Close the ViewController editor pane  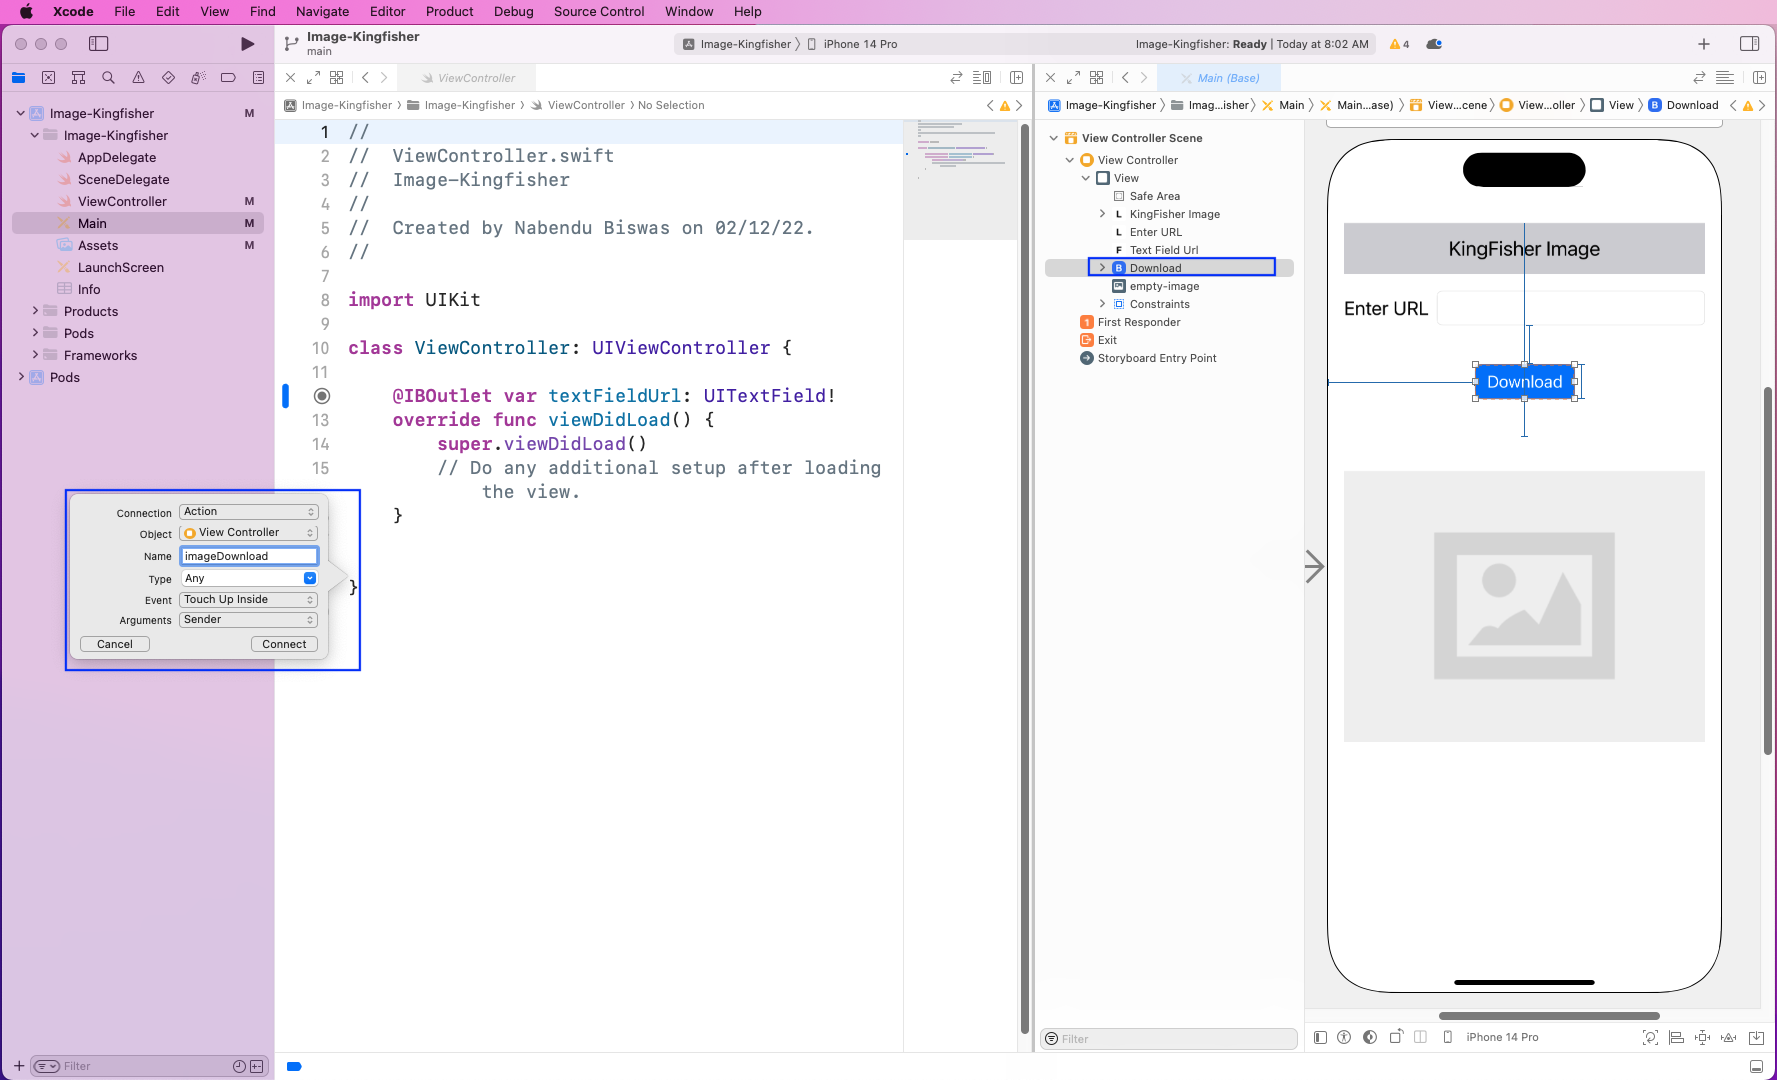point(290,78)
